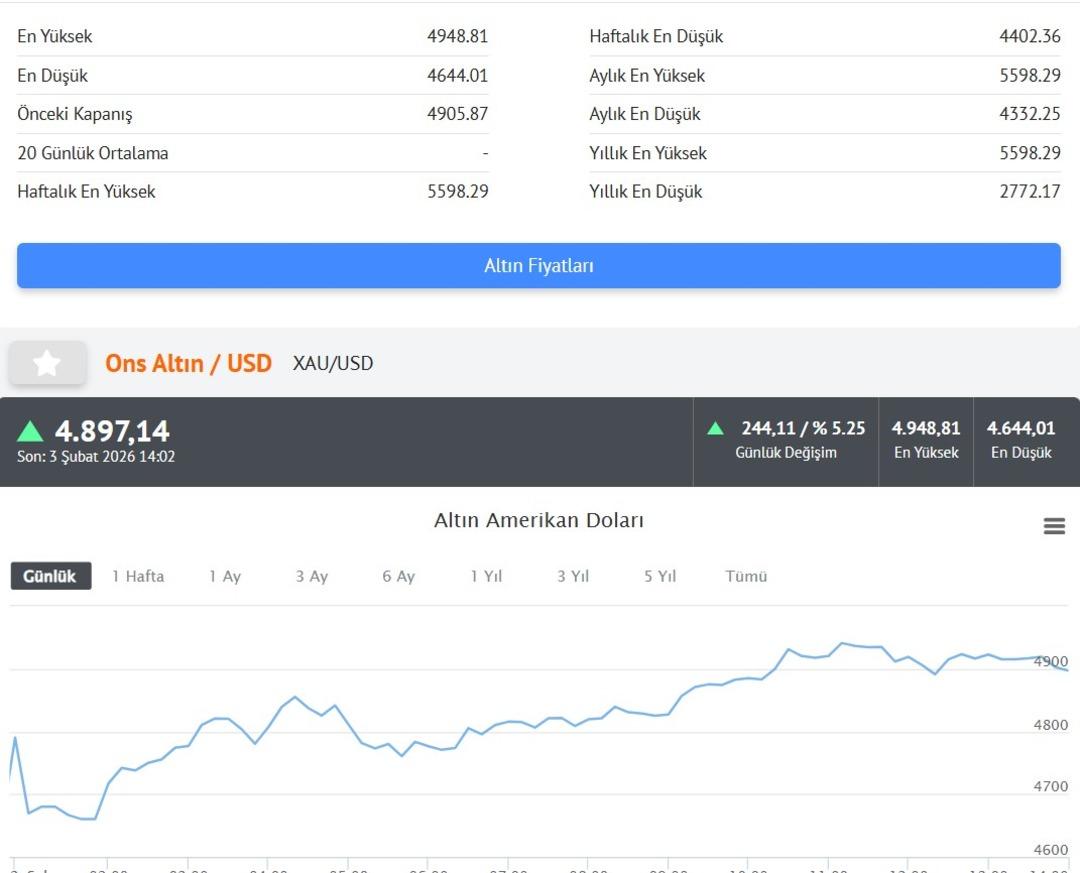
Task: Open the chart hamburger menu
Action: click(1054, 526)
